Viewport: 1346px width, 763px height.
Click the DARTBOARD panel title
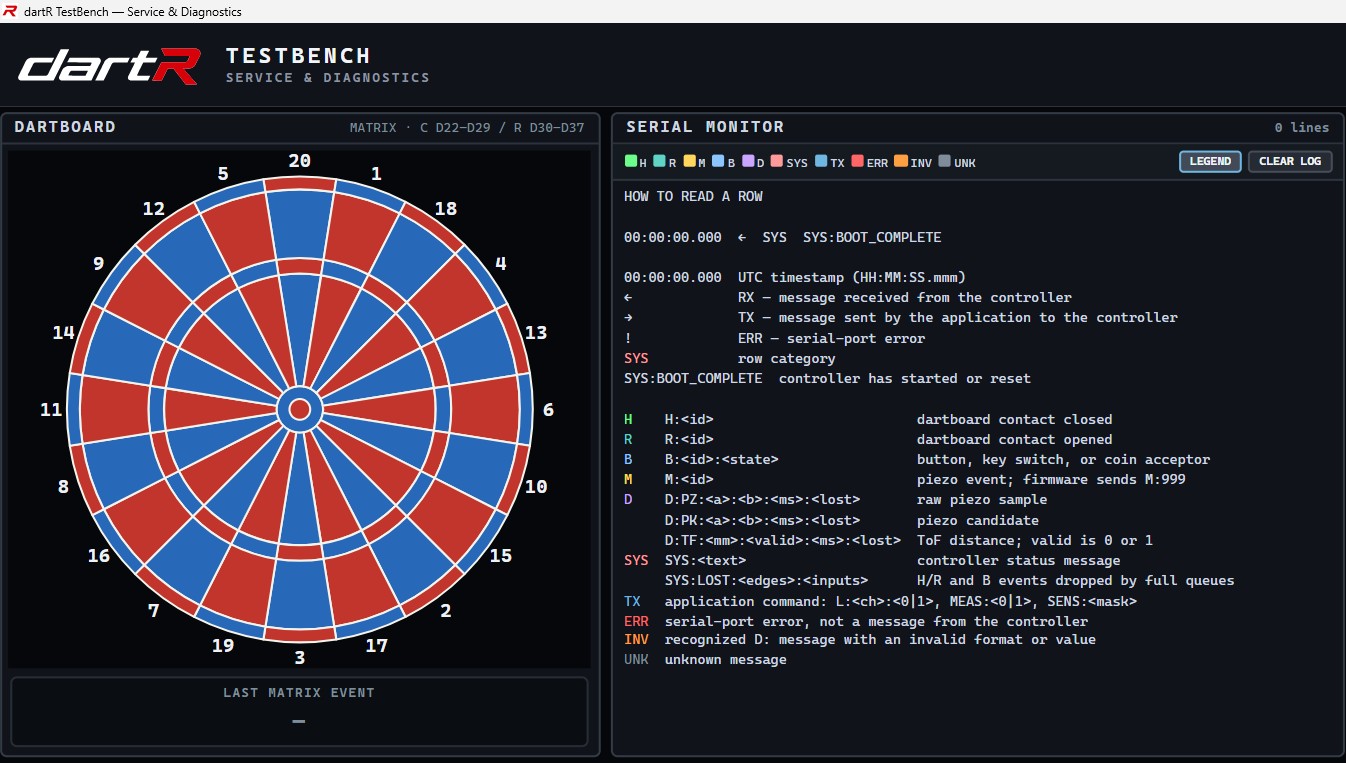point(65,127)
